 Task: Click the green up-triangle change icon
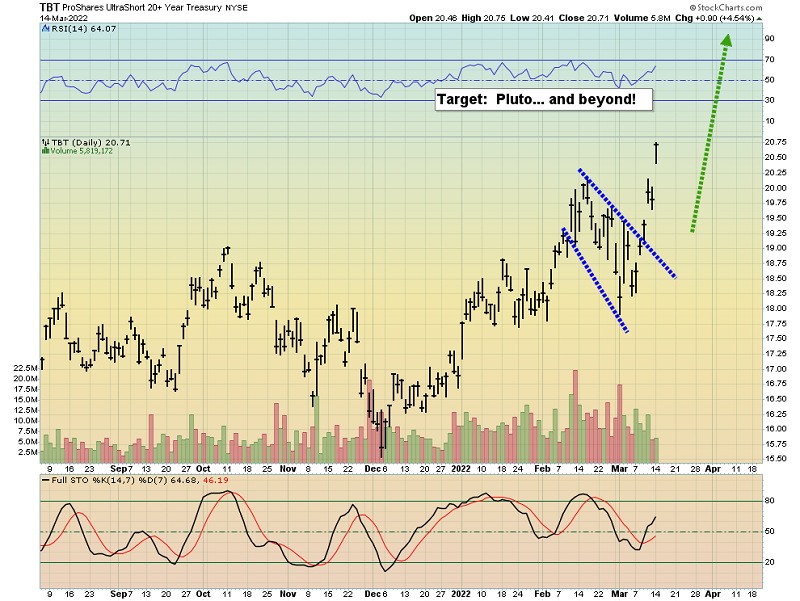(x=759, y=19)
